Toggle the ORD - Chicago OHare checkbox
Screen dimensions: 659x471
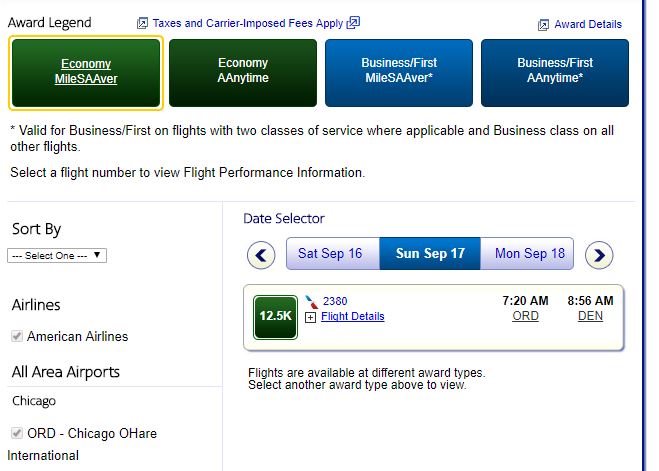pos(17,433)
